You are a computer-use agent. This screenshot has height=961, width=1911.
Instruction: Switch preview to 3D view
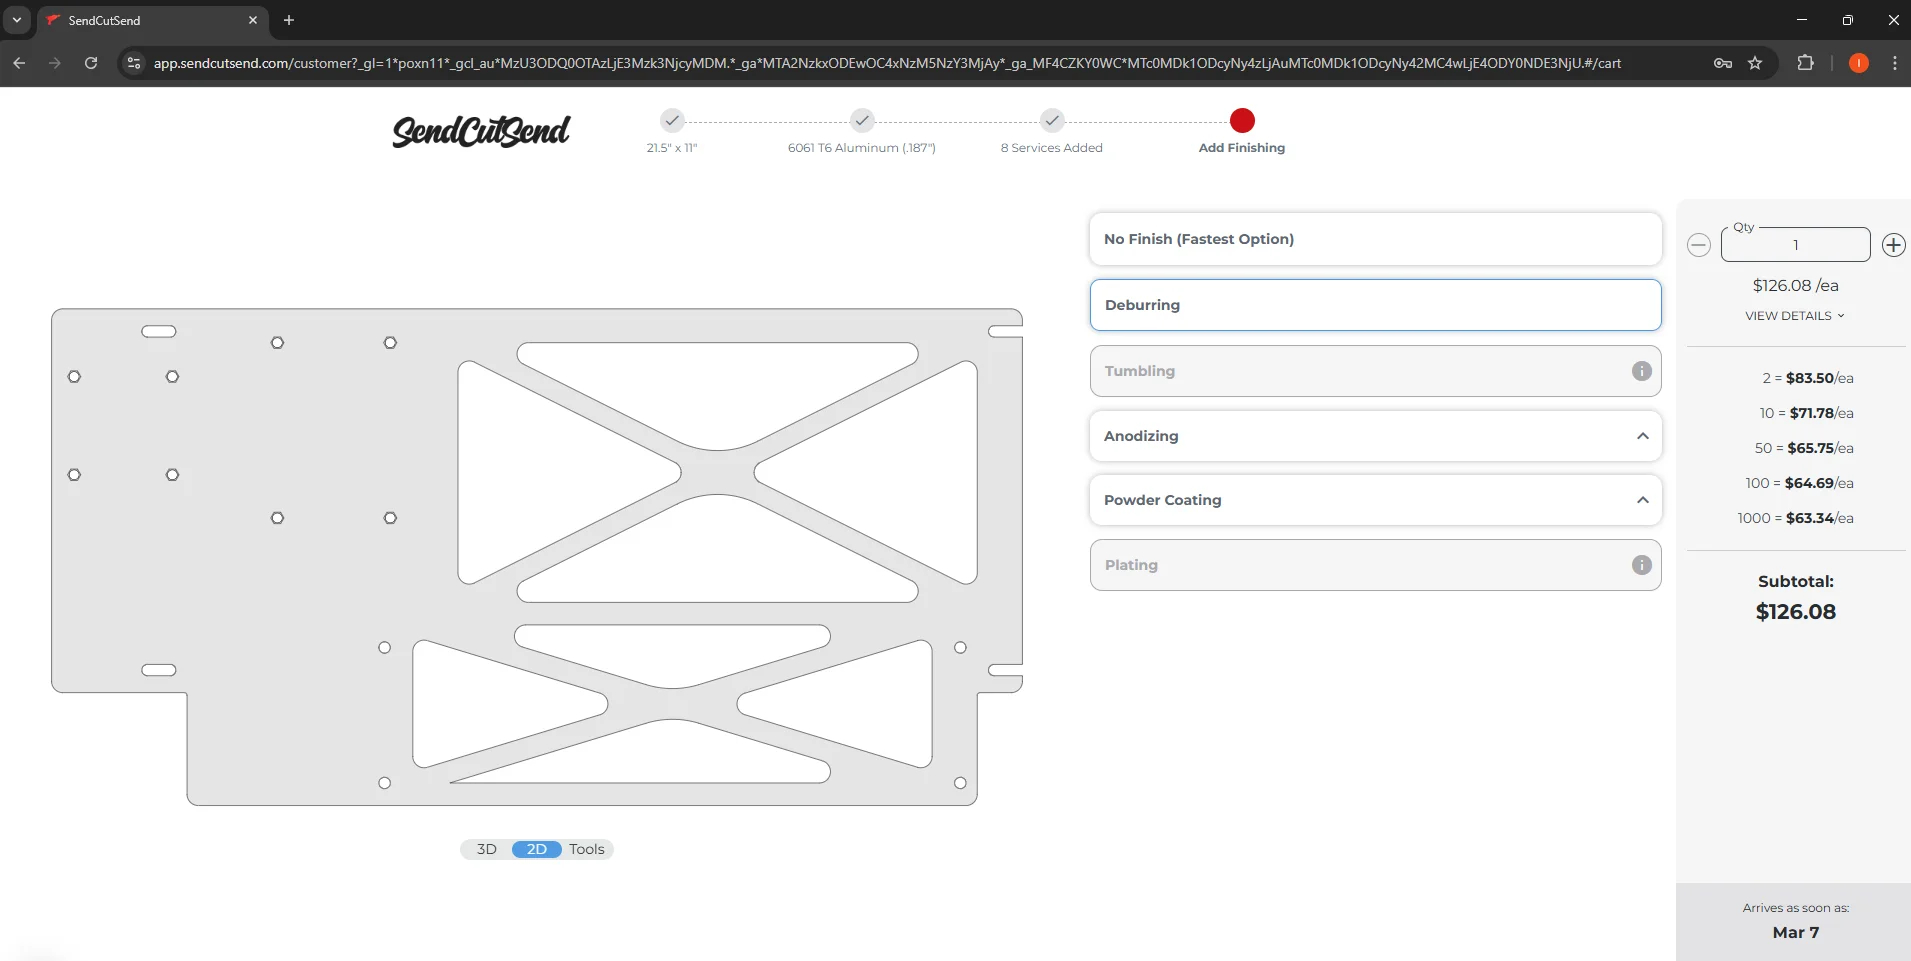click(486, 849)
